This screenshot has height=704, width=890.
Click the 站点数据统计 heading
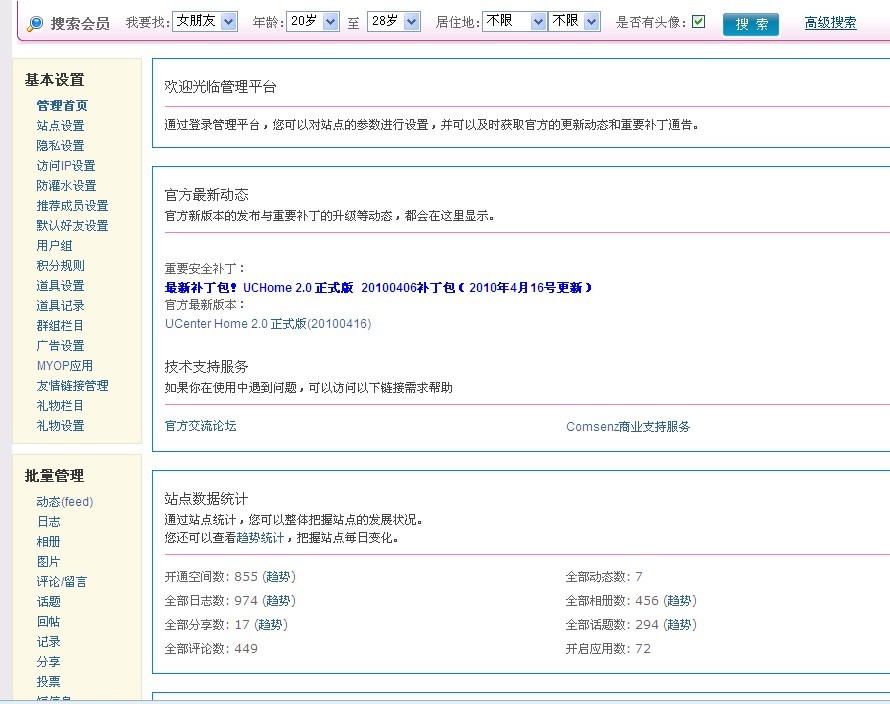point(206,499)
